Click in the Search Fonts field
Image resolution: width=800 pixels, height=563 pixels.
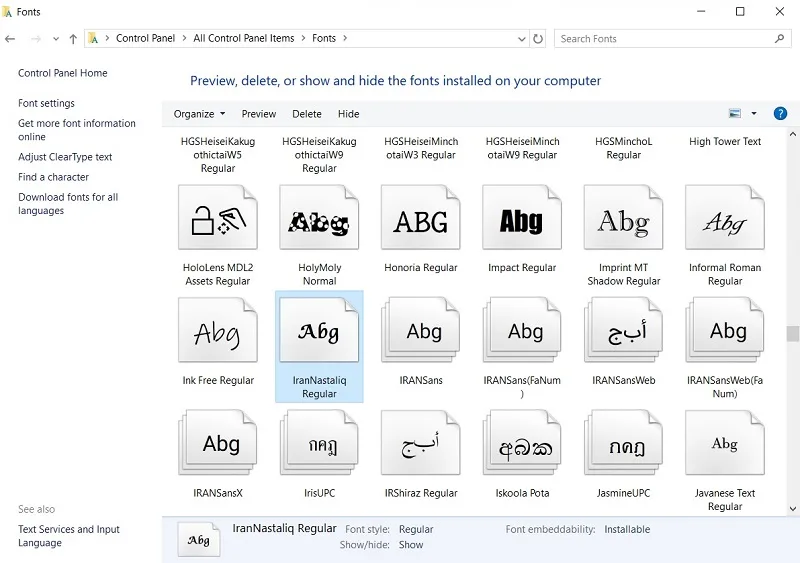coord(663,39)
